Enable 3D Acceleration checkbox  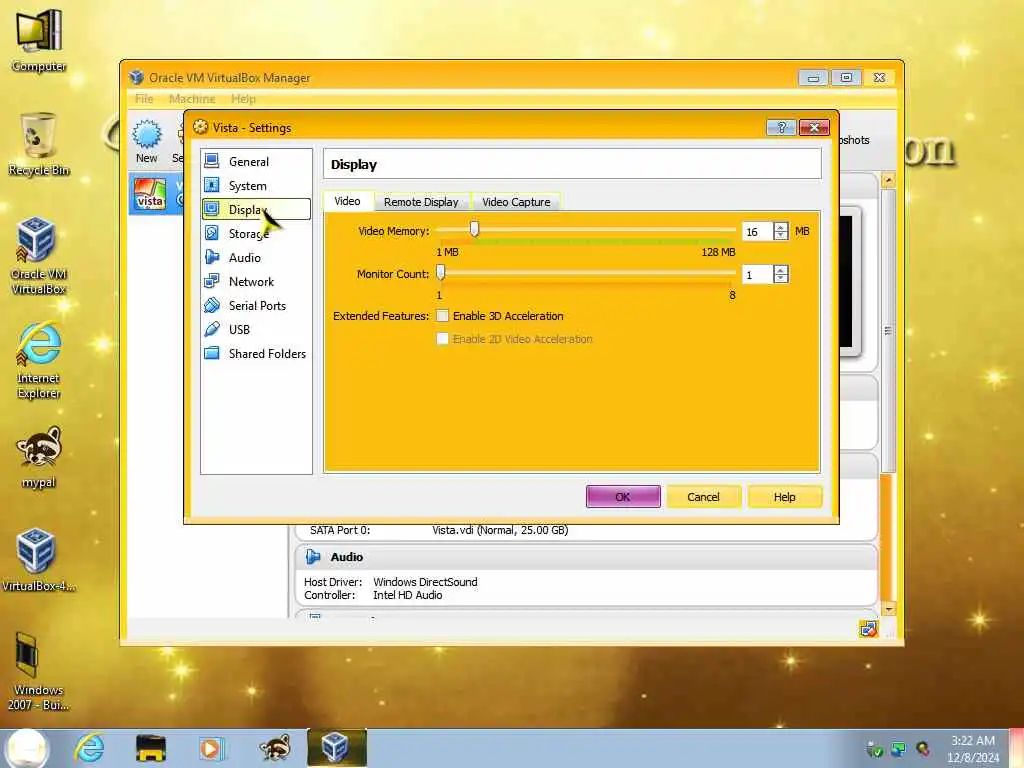[442, 316]
